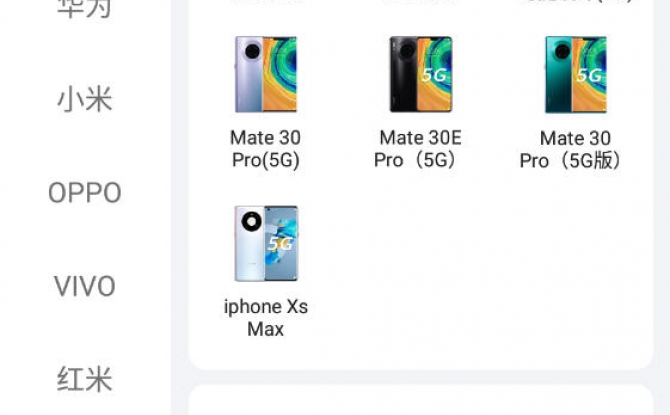Click the "Mate 30E Pro（5G）" model name
The width and height of the screenshot is (670, 415).
click(418, 149)
